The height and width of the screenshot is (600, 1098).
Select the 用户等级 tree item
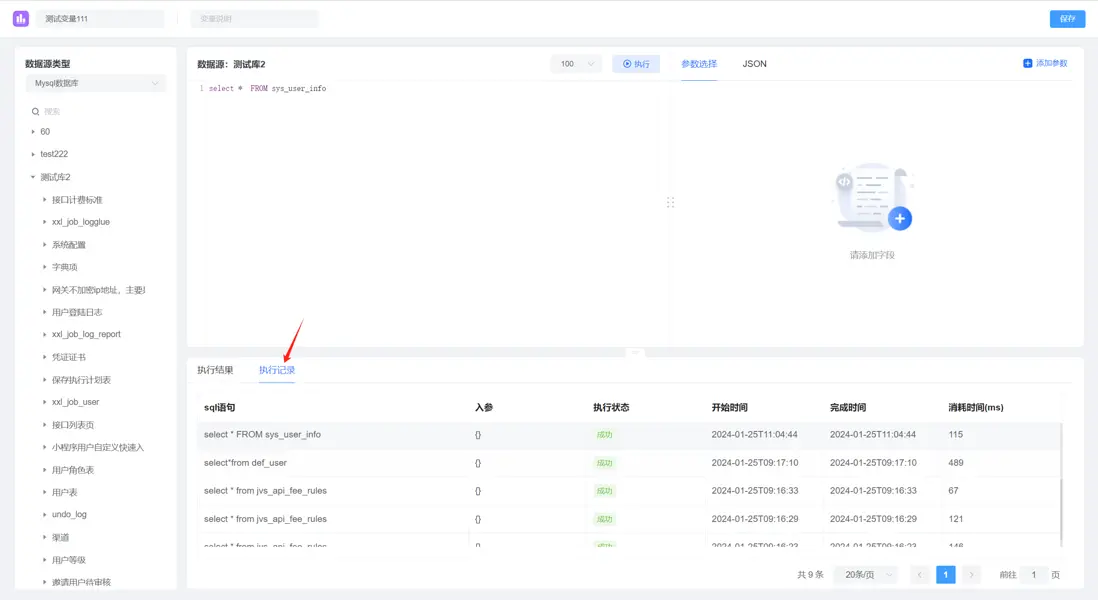[69, 560]
